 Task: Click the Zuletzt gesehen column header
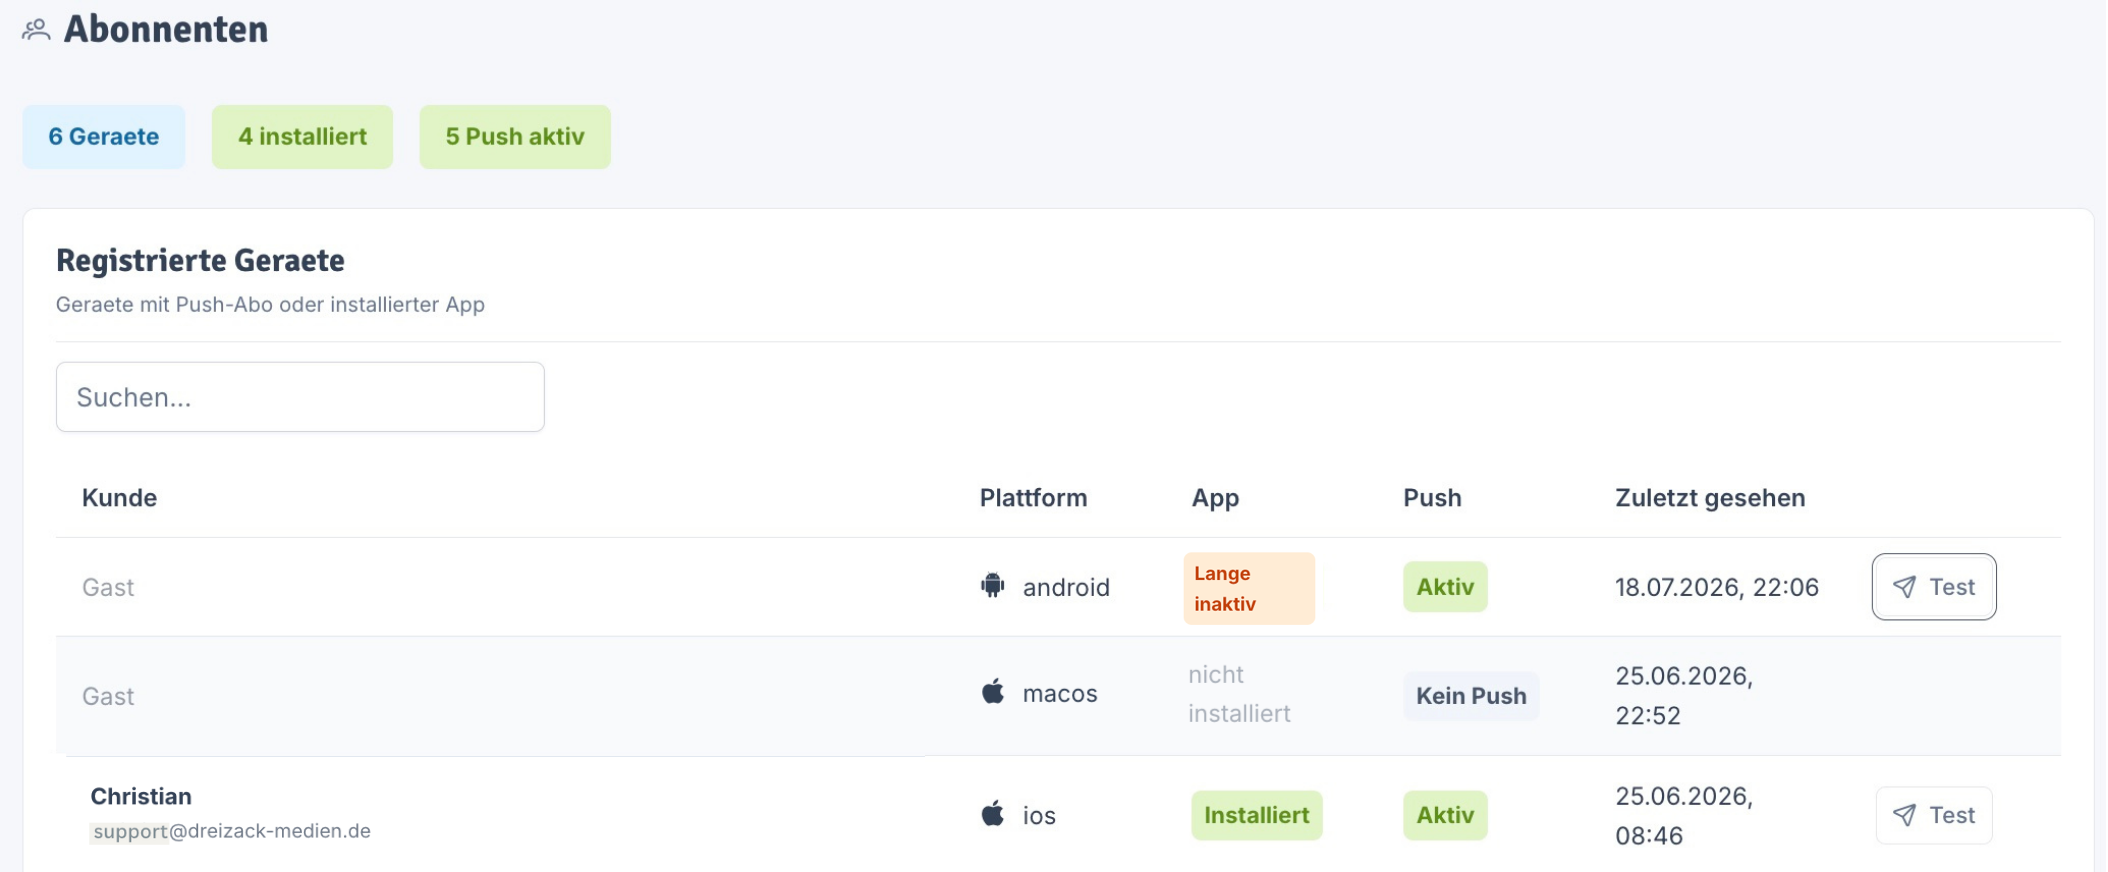pyautogui.click(x=1710, y=498)
